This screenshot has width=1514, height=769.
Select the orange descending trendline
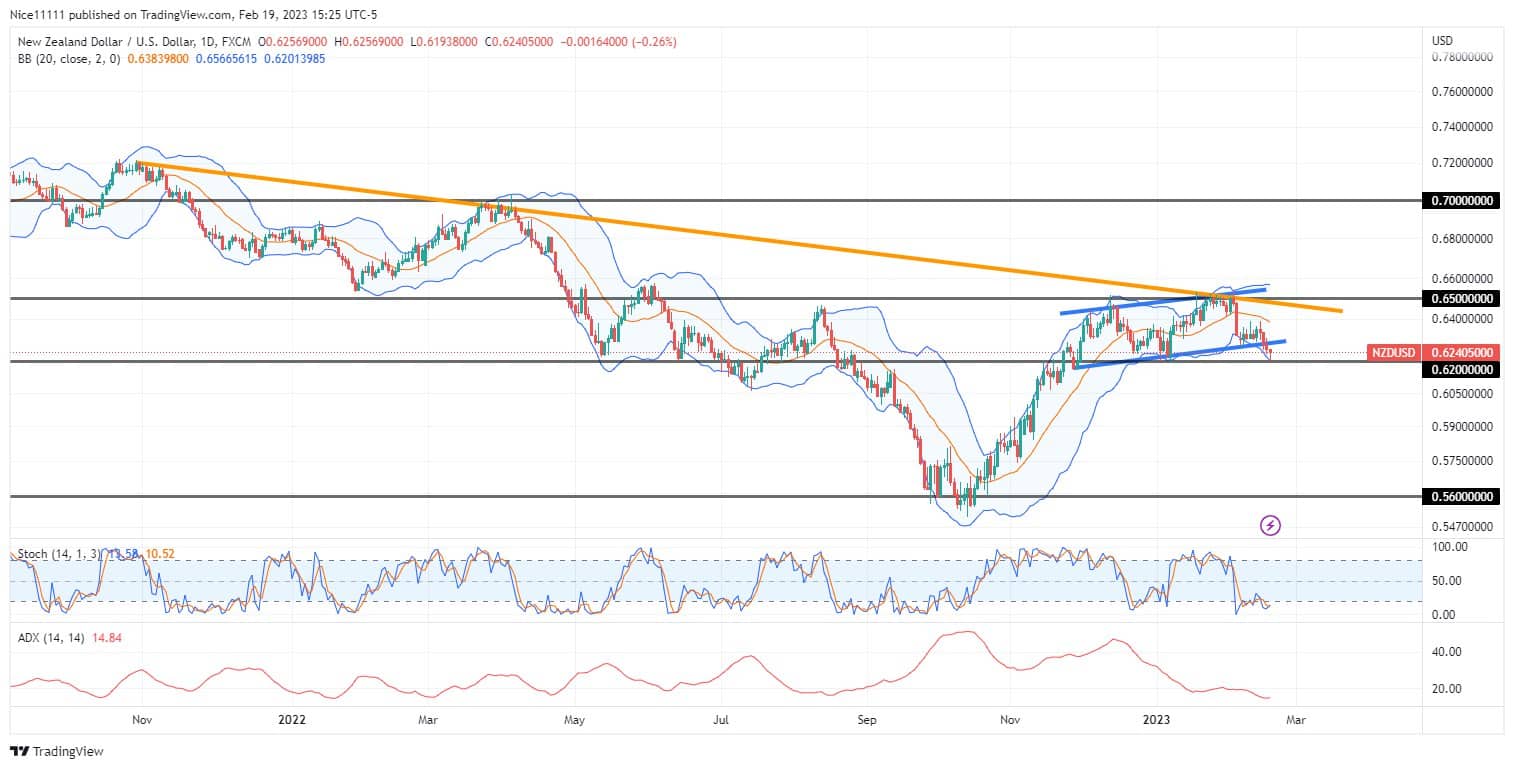click(740, 237)
